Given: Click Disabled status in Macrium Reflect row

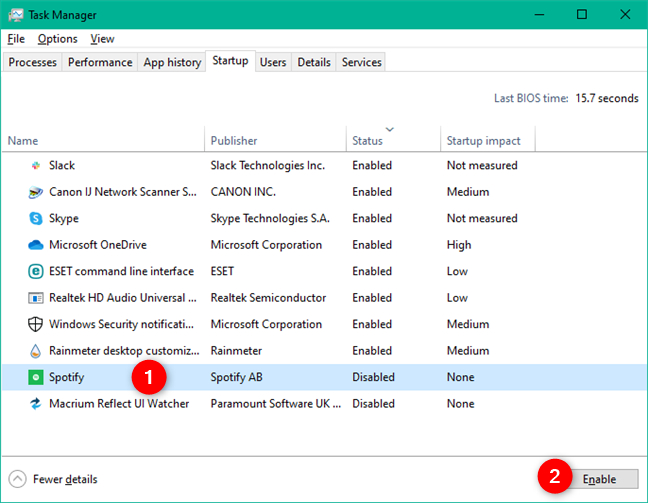Looking at the screenshot, I should [x=373, y=403].
